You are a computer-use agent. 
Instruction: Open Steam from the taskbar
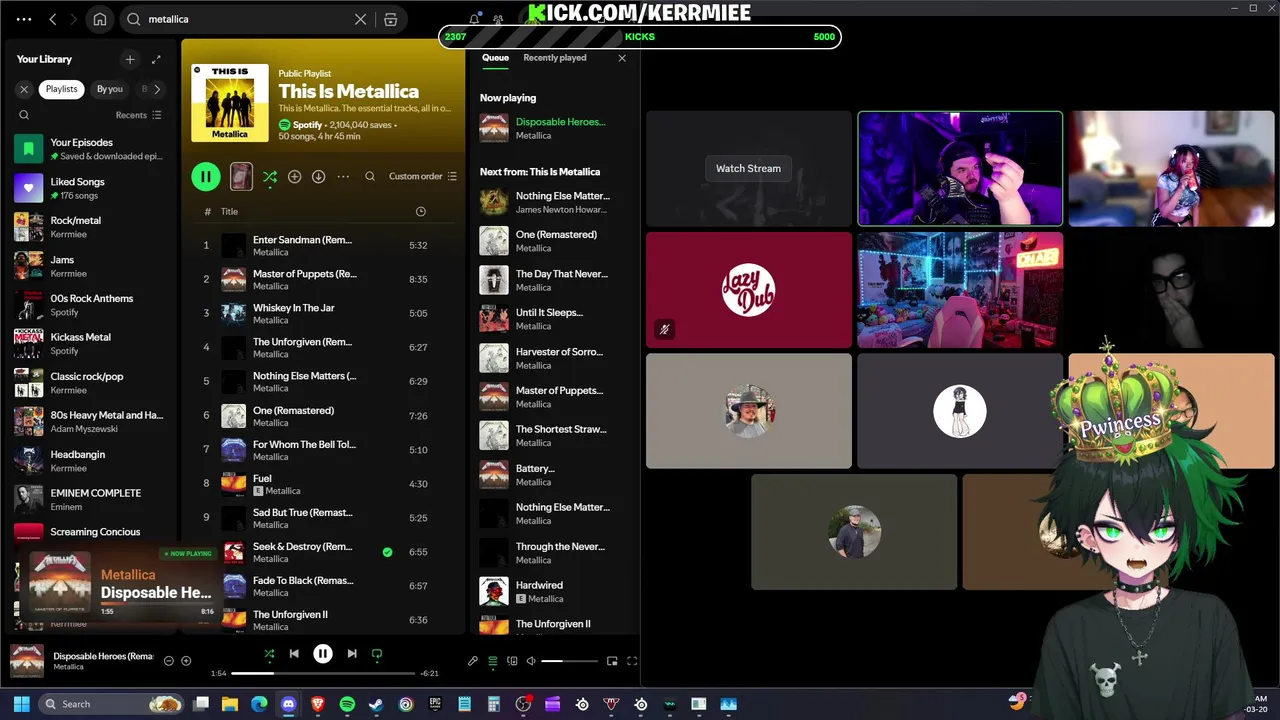(x=376, y=704)
